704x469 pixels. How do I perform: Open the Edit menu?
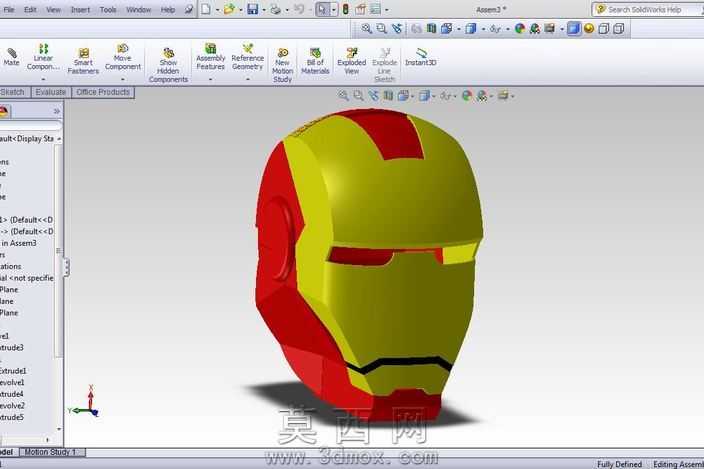pyautogui.click(x=30, y=9)
